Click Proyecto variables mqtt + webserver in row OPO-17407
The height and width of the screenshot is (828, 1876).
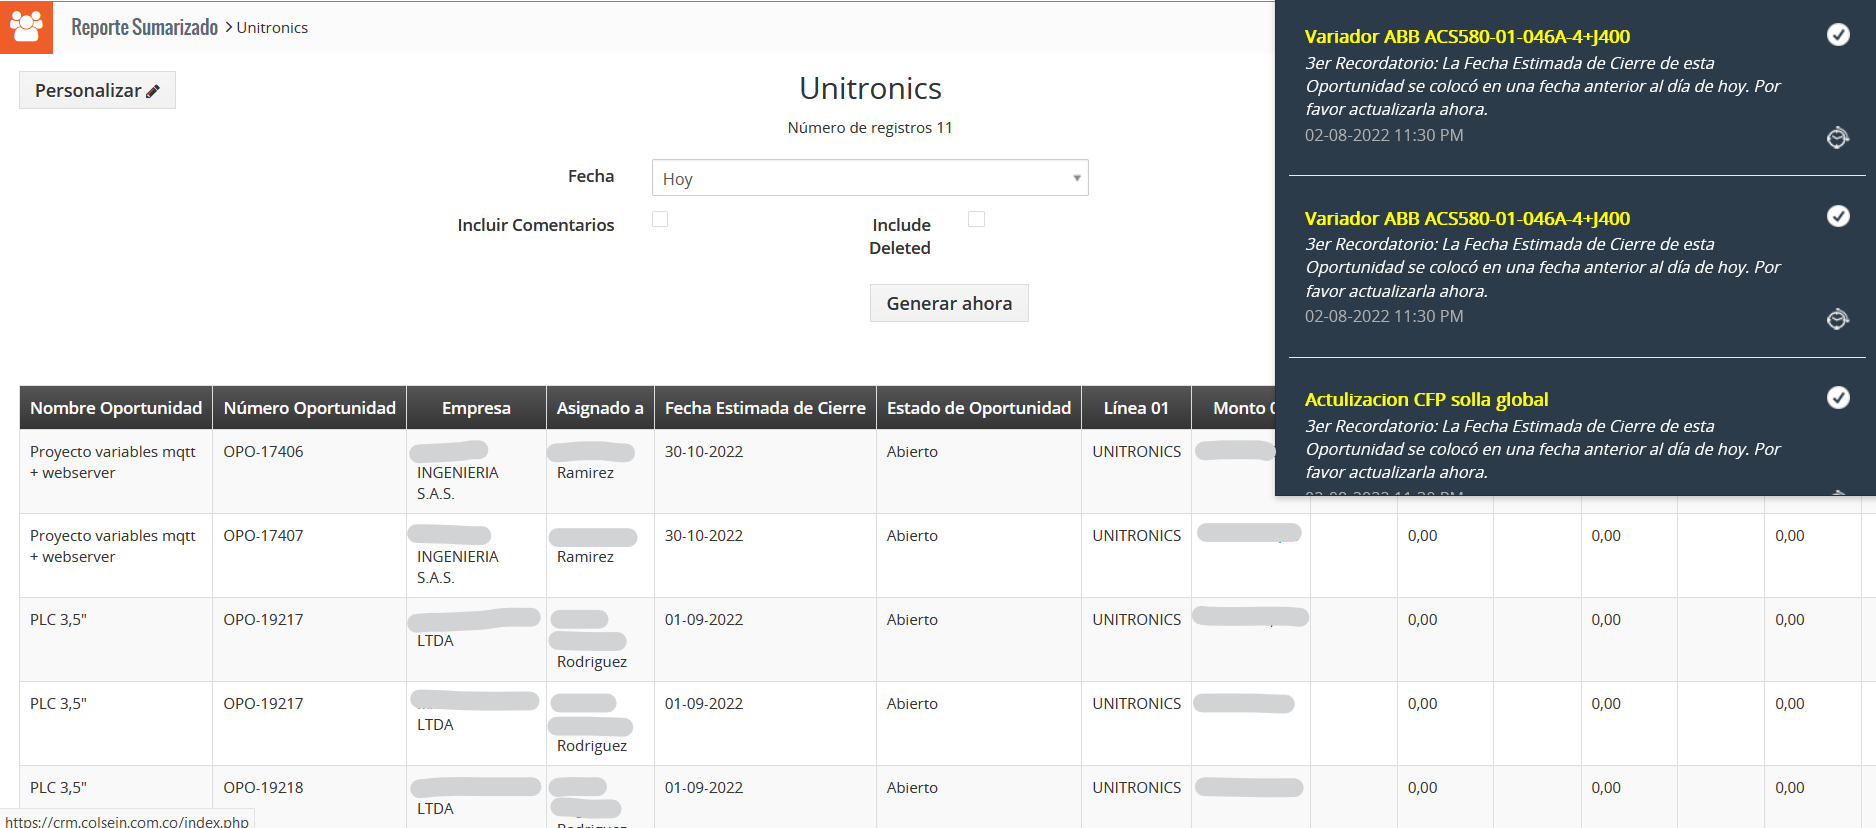coord(113,546)
